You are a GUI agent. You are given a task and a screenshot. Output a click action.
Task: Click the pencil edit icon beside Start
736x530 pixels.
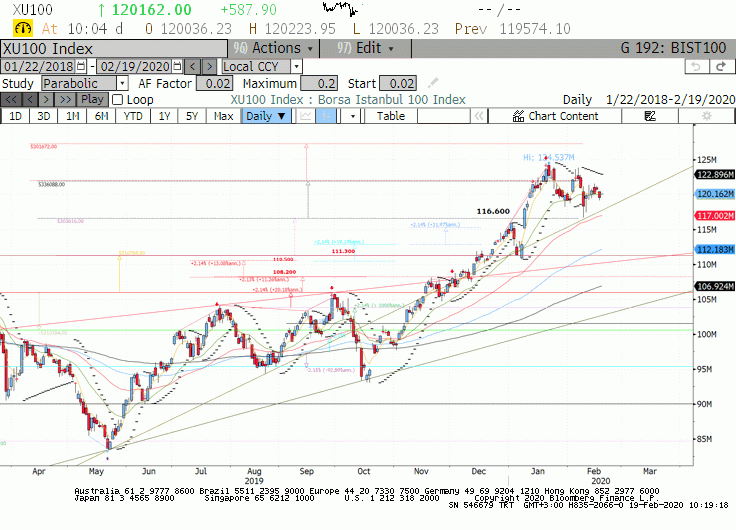pos(433,84)
